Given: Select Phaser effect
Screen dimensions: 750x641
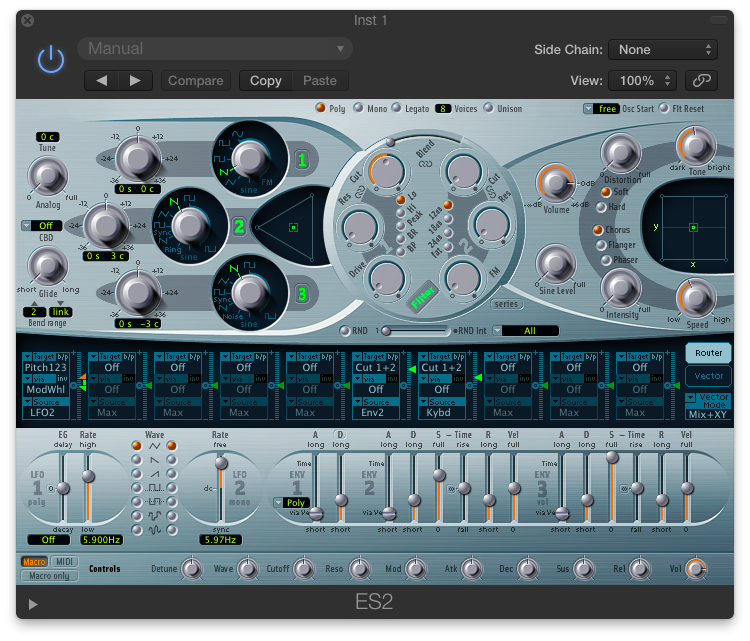Looking at the screenshot, I should 606,260.
